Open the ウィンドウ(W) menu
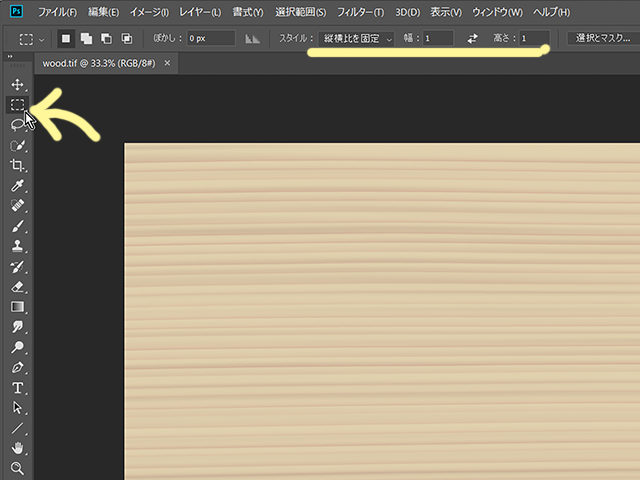This screenshot has width=640, height=480. coord(497,12)
